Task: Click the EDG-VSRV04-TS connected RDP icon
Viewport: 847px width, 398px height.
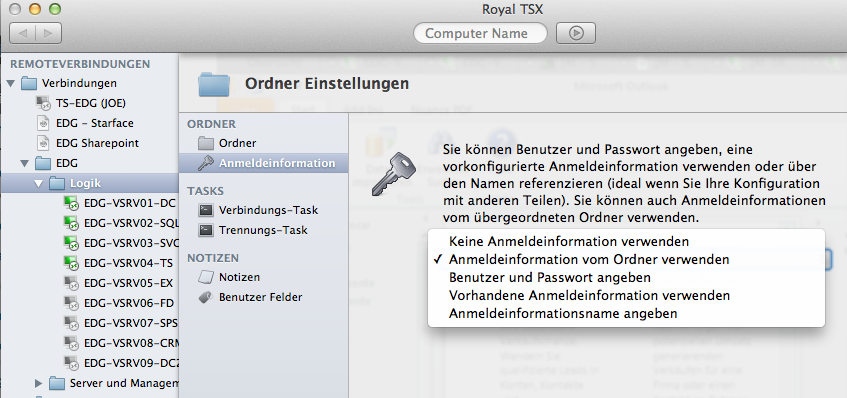Action: pos(71,263)
